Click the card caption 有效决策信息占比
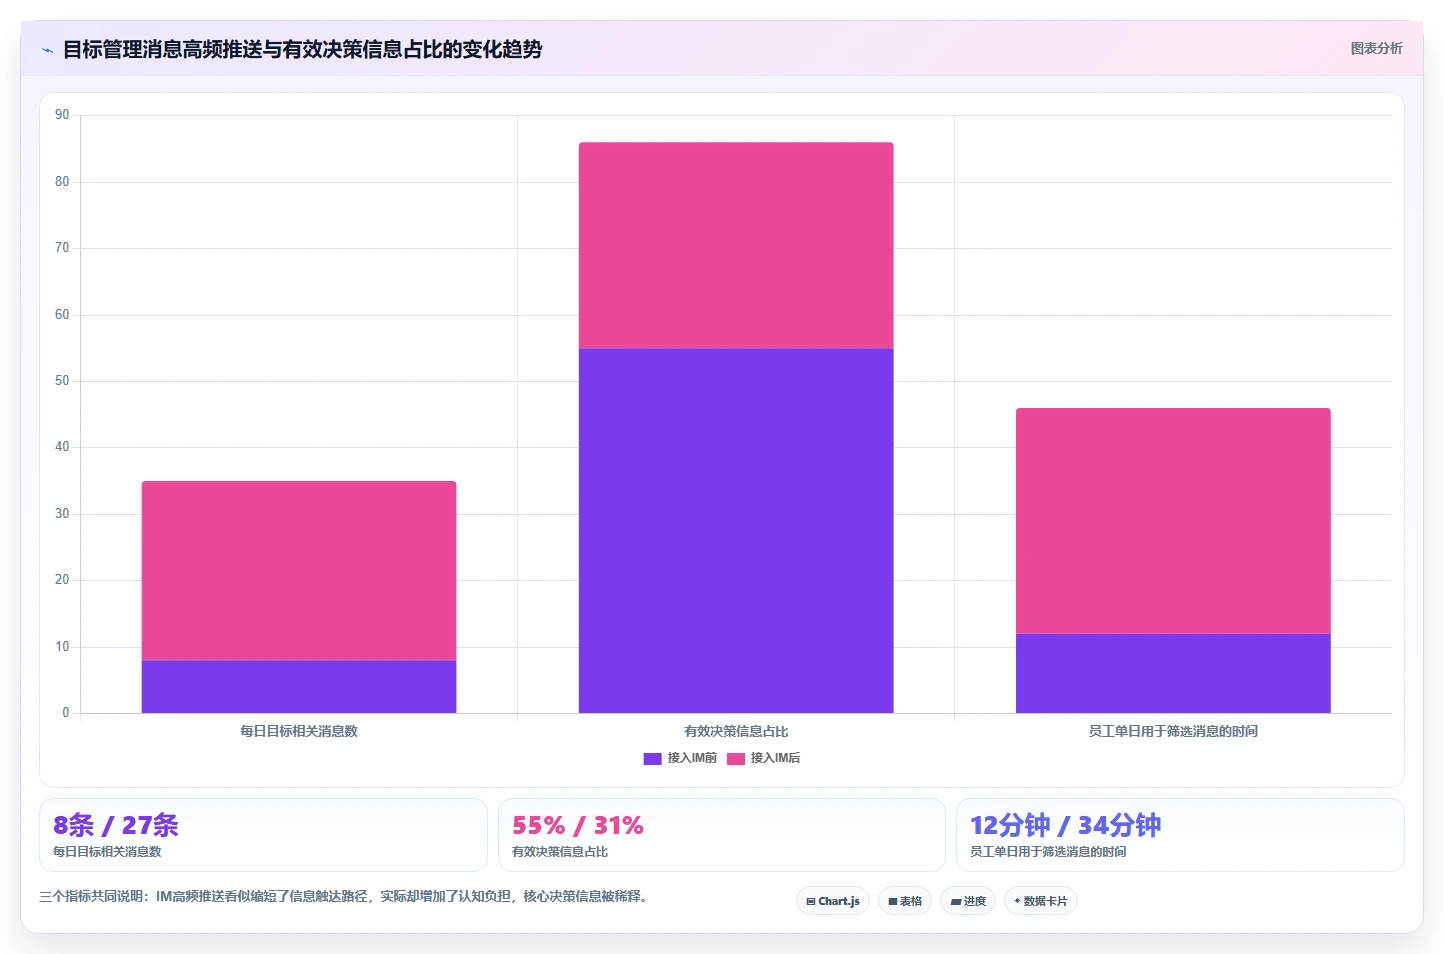The image size is (1444, 954). coord(560,852)
